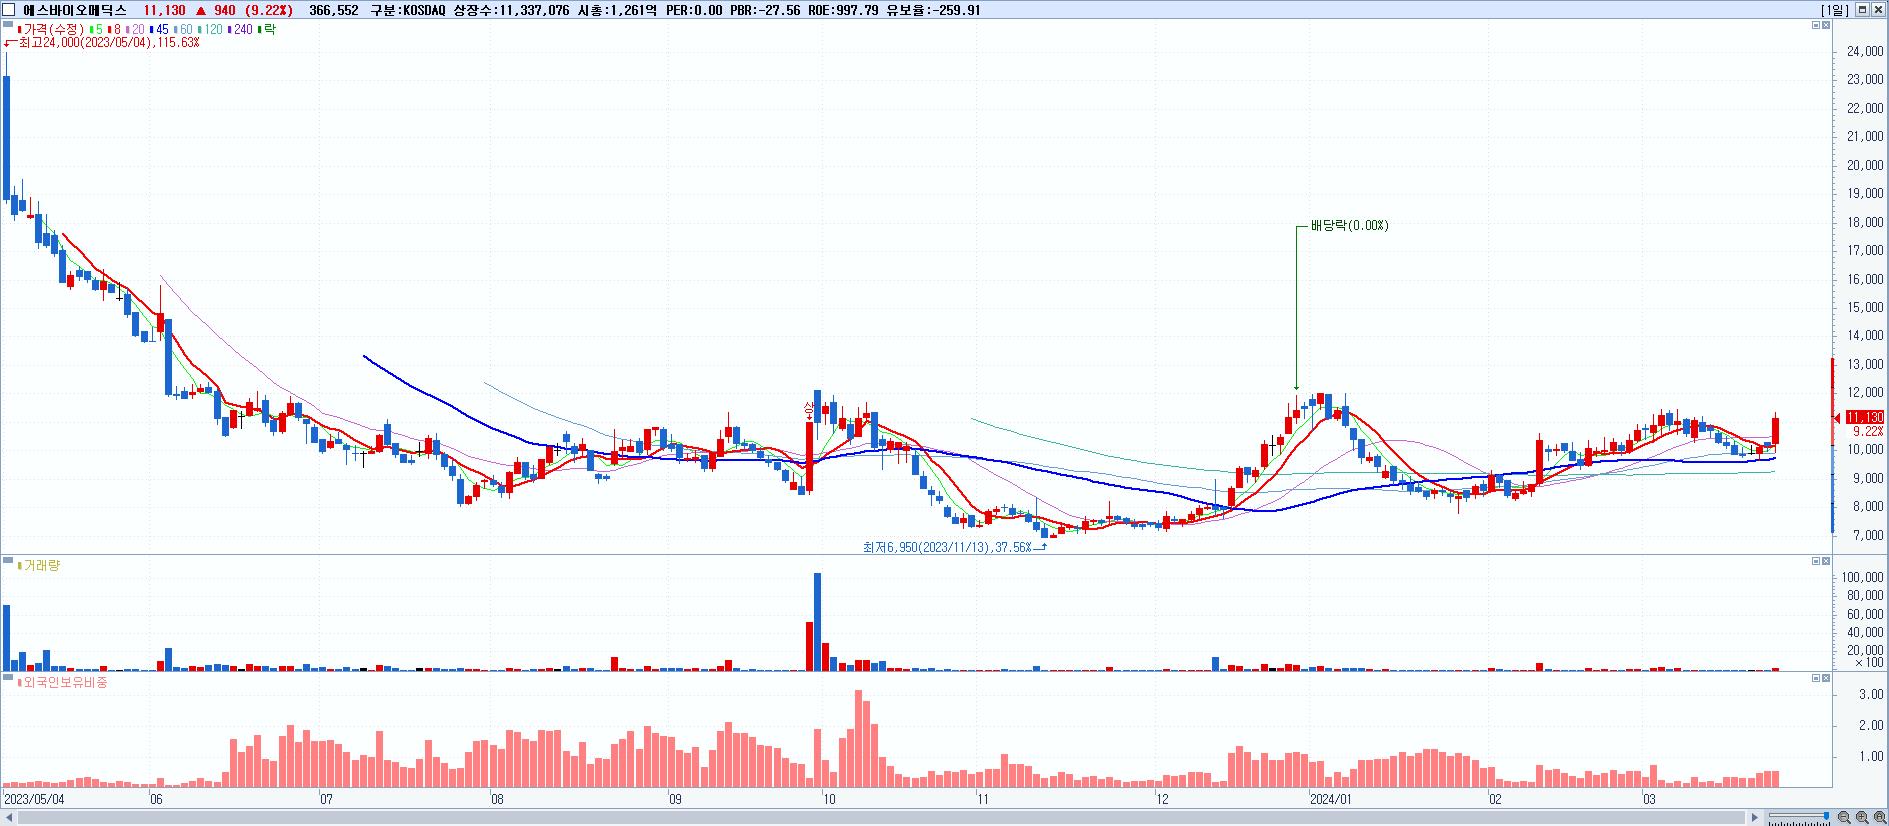Viewport: 1889px width, 826px height.
Task: Click the 100,000 volume axis label
Action: (1863, 578)
